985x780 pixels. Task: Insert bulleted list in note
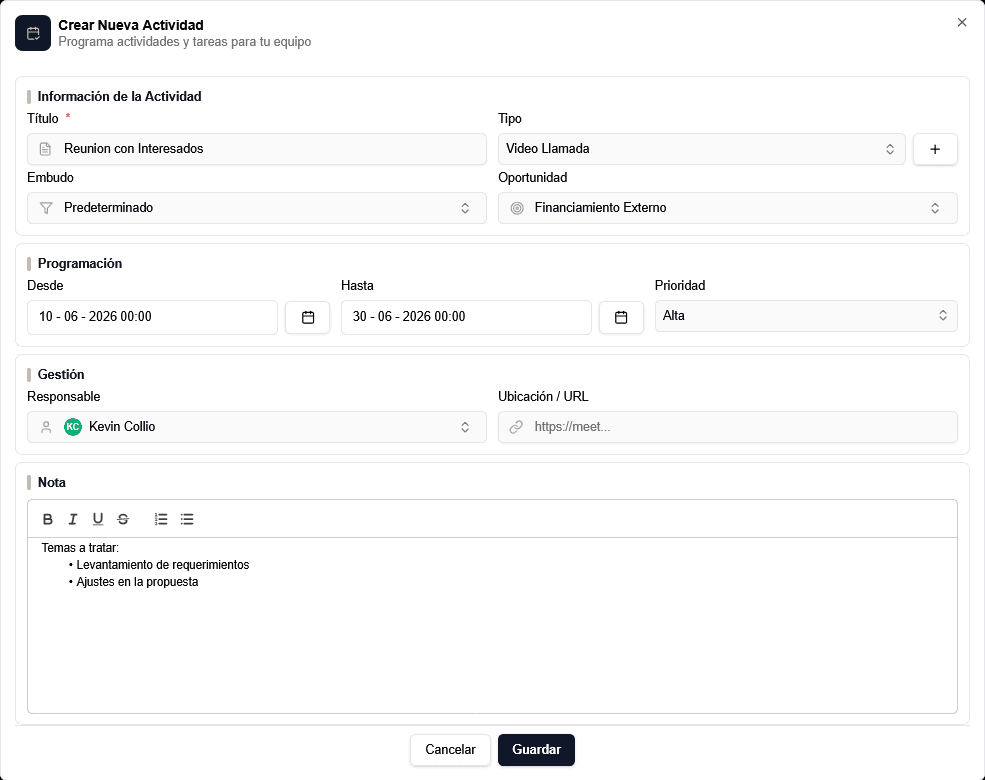(x=187, y=519)
